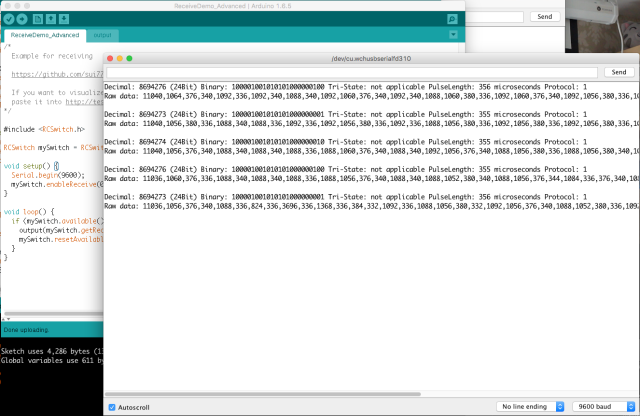The height and width of the screenshot is (416, 640).
Task: Create a new sketch with New icon
Action: coord(38,19)
